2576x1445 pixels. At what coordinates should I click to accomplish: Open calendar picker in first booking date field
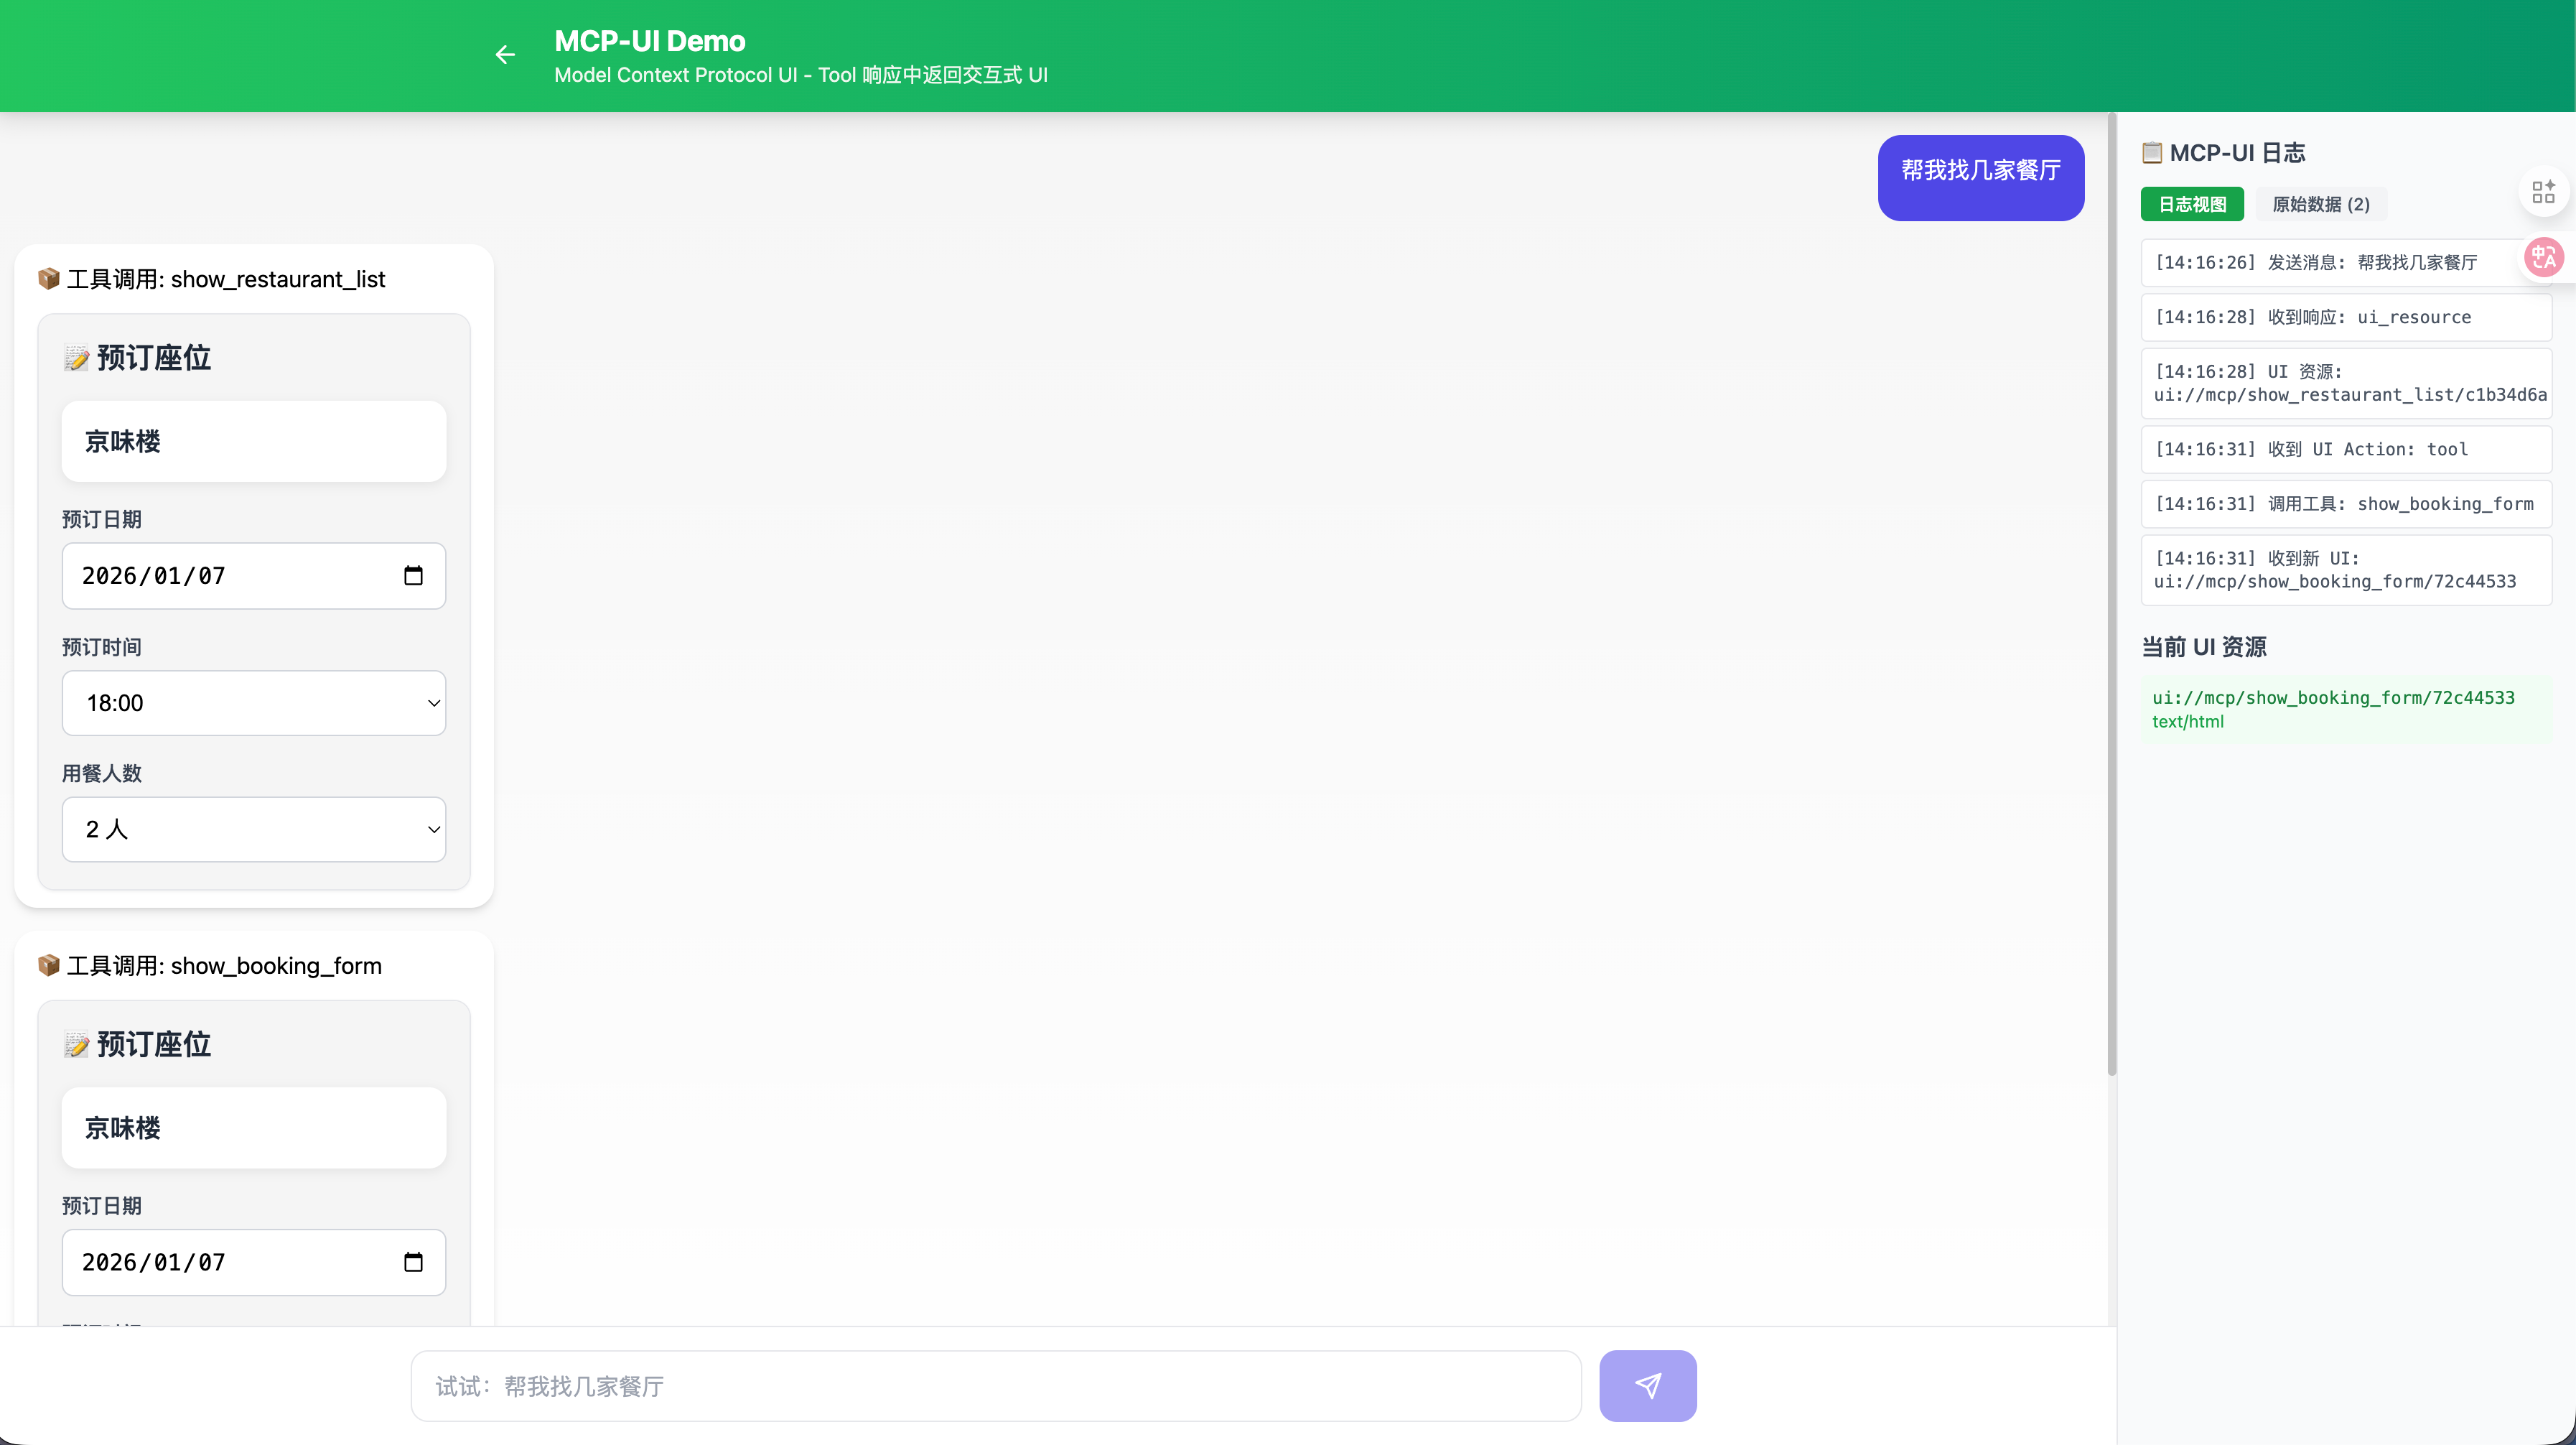(x=413, y=576)
